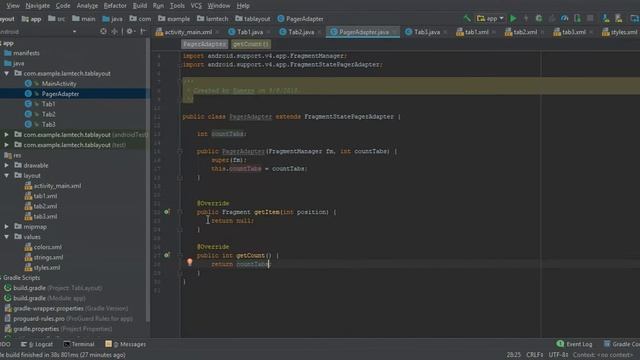Switch to Tab1.java editor tab

click(249, 32)
